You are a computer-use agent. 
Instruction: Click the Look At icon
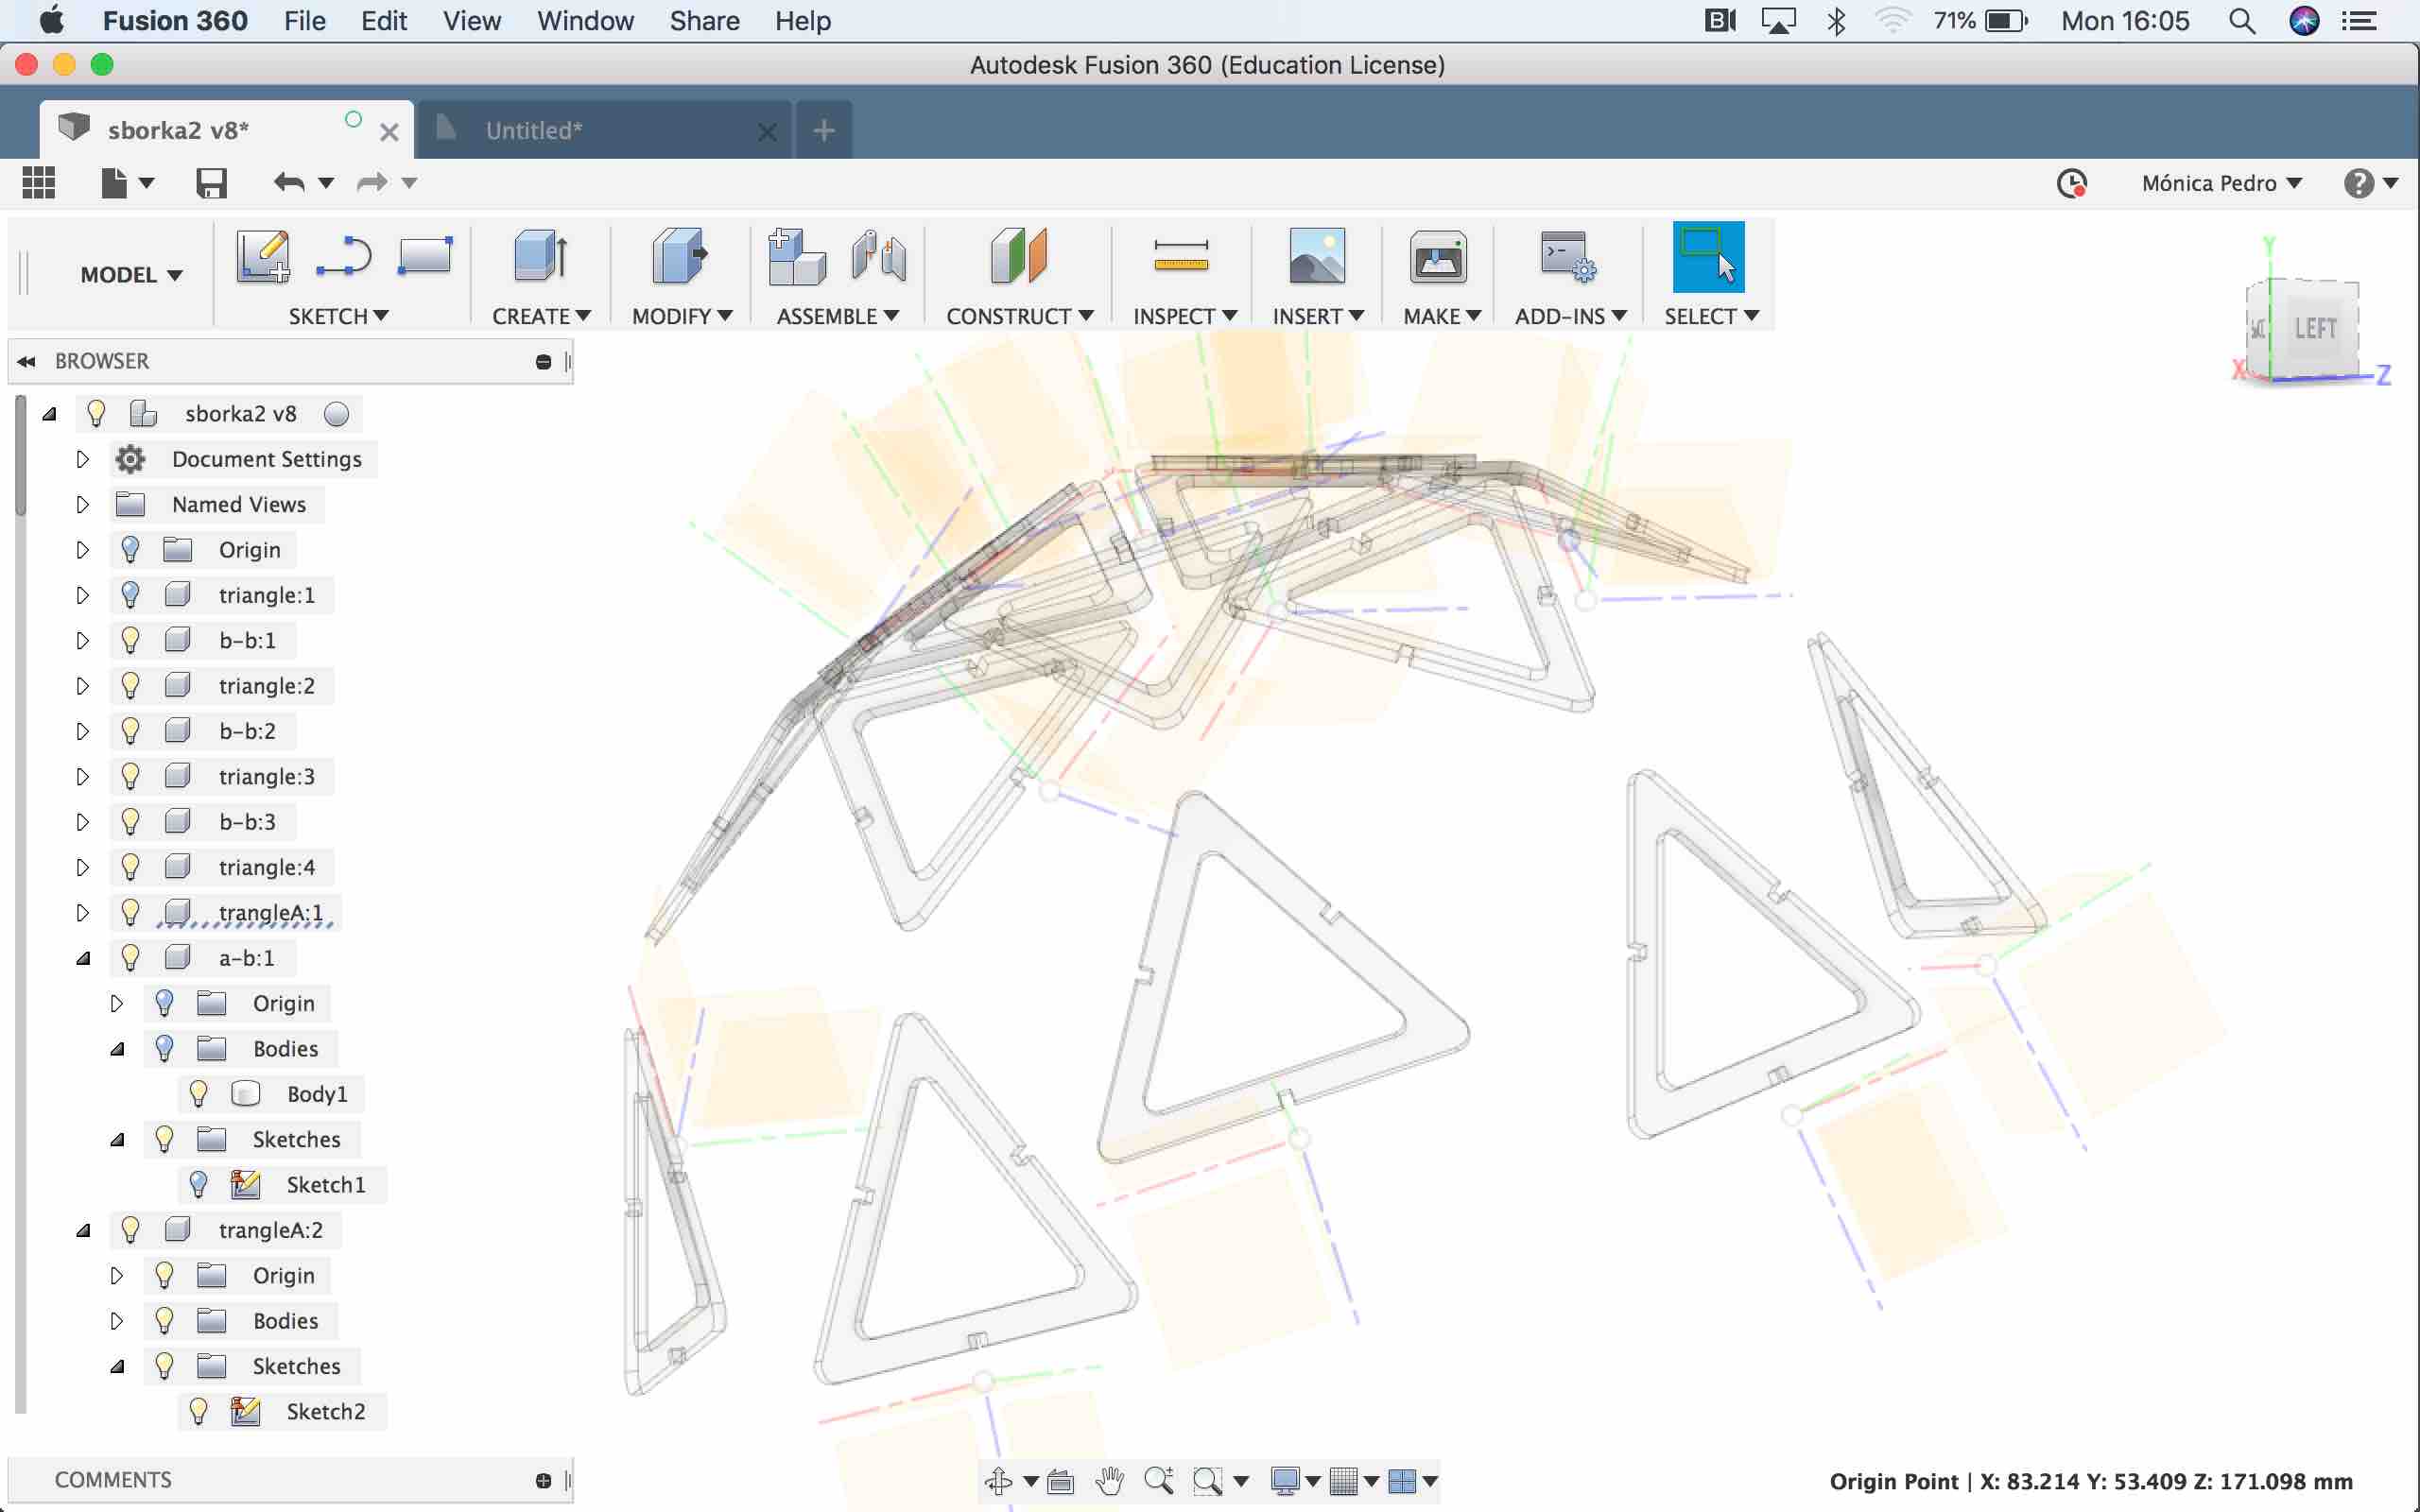coord(1060,1481)
